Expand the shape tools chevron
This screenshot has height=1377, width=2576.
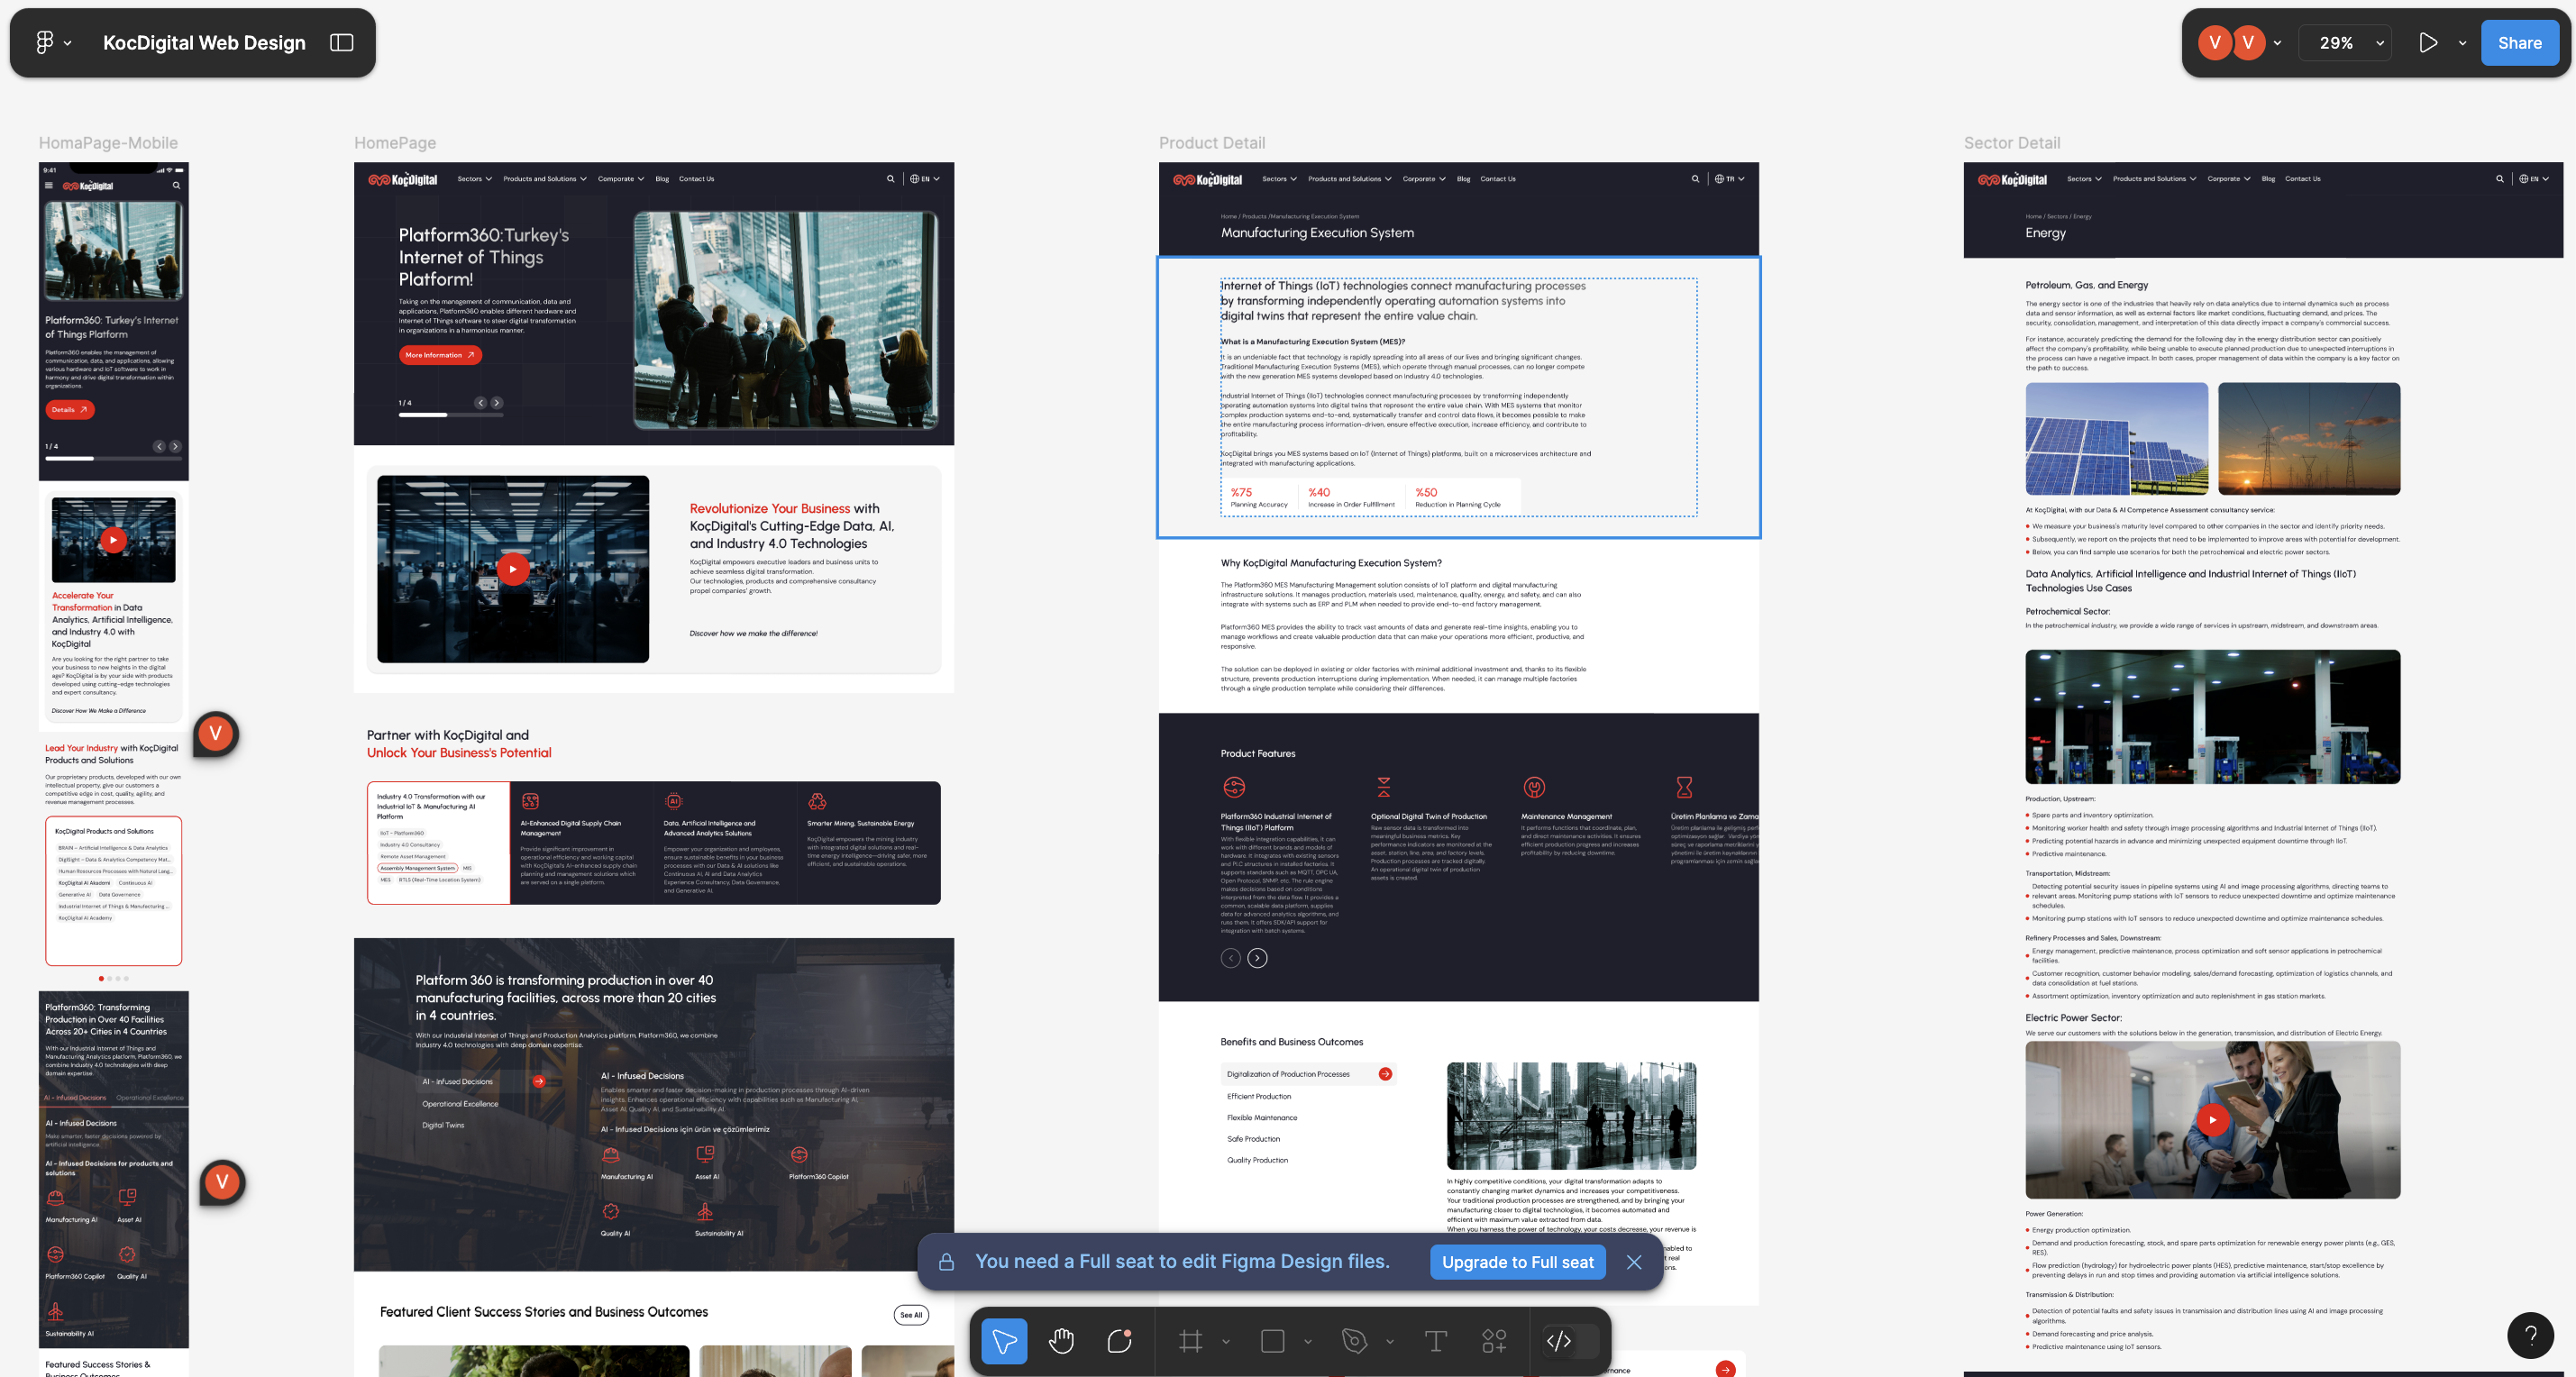click(1307, 1342)
